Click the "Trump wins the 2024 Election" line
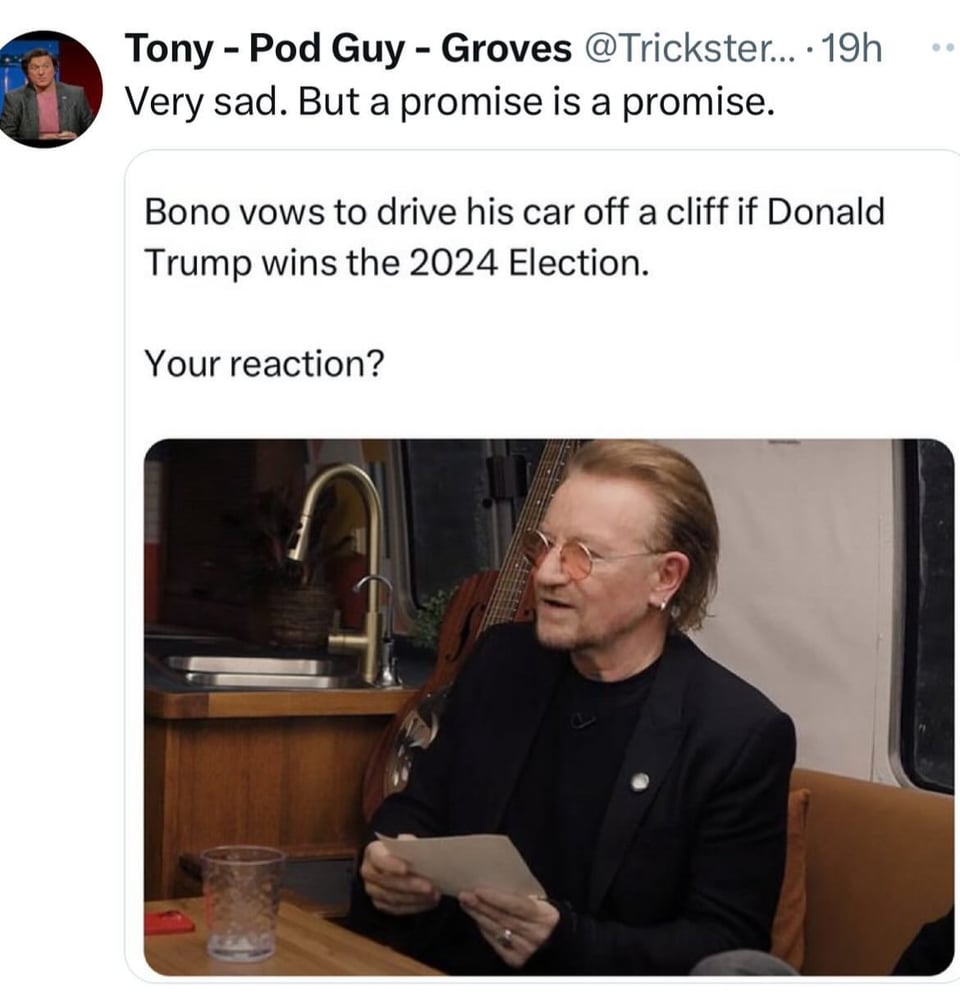This screenshot has width=960, height=996. 397,262
